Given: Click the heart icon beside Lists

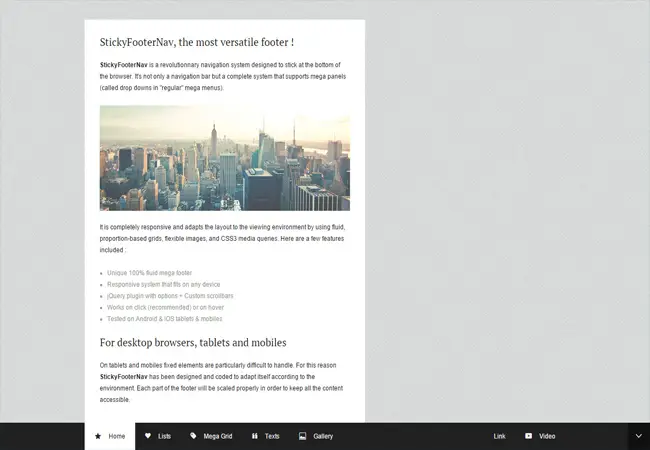Looking at the screenshot, I should pyautogui.click(x=148, y=436).
